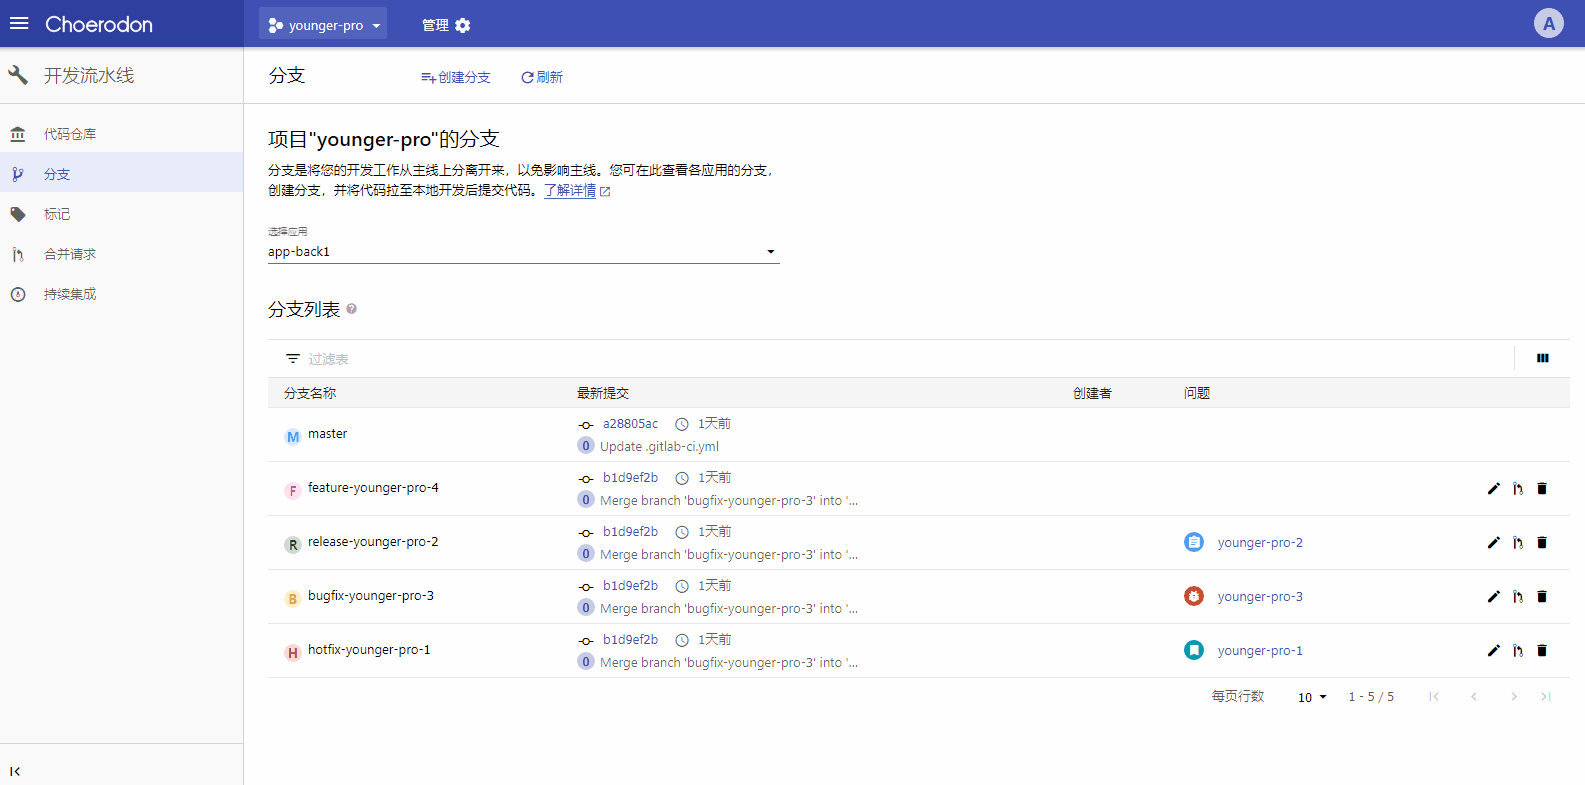Open commit b1d9ef2b for feature-younger-pro-4
1585x785 pixels.
tap(630, 478)
